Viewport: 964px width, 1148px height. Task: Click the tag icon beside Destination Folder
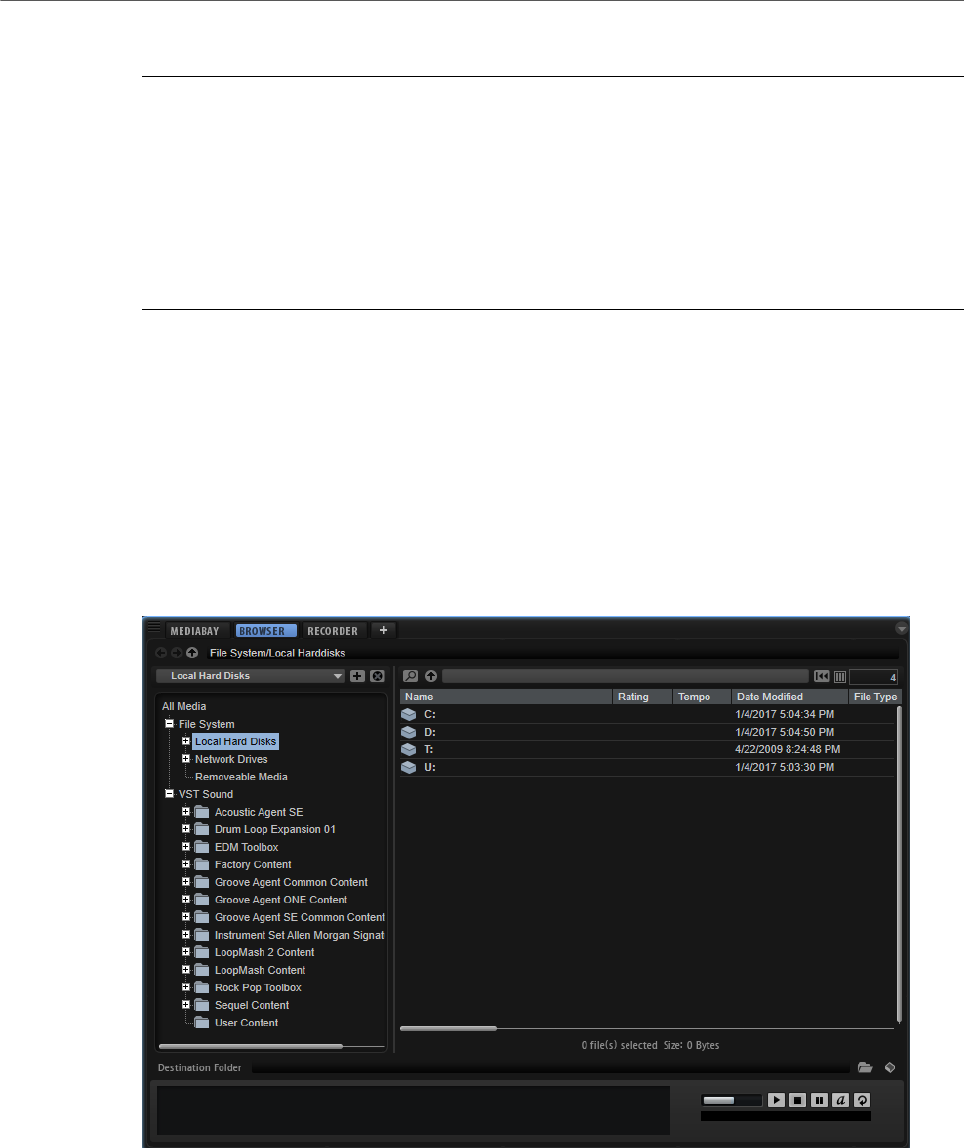[890, 1067]
